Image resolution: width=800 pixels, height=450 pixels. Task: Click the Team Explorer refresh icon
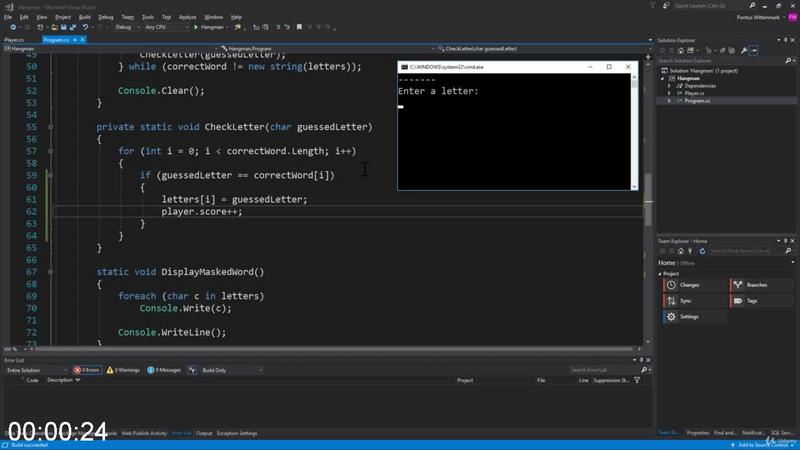pos(702,251)
